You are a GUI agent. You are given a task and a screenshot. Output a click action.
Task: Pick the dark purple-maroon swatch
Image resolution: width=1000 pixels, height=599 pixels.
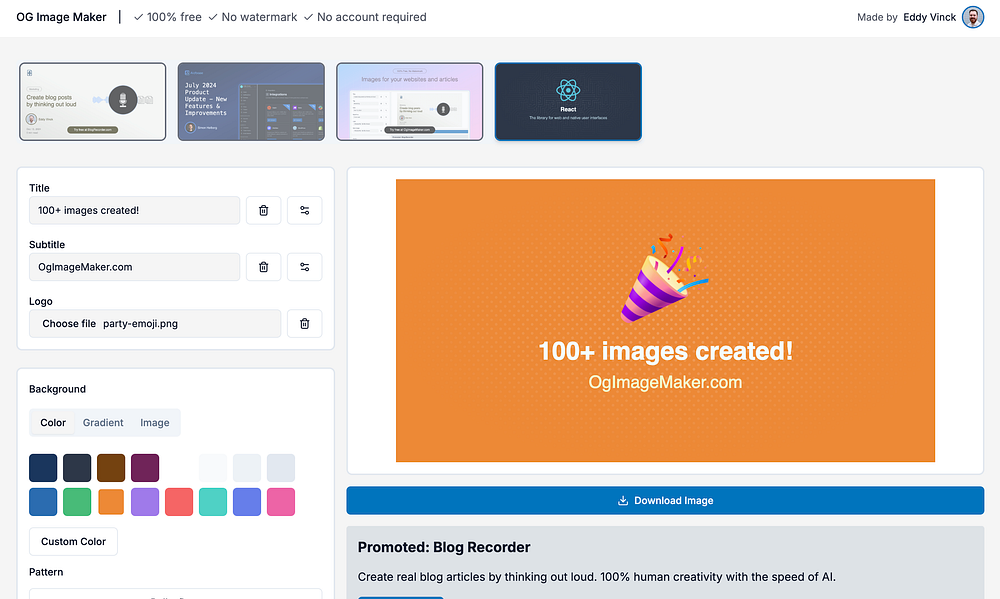[145, 468]
